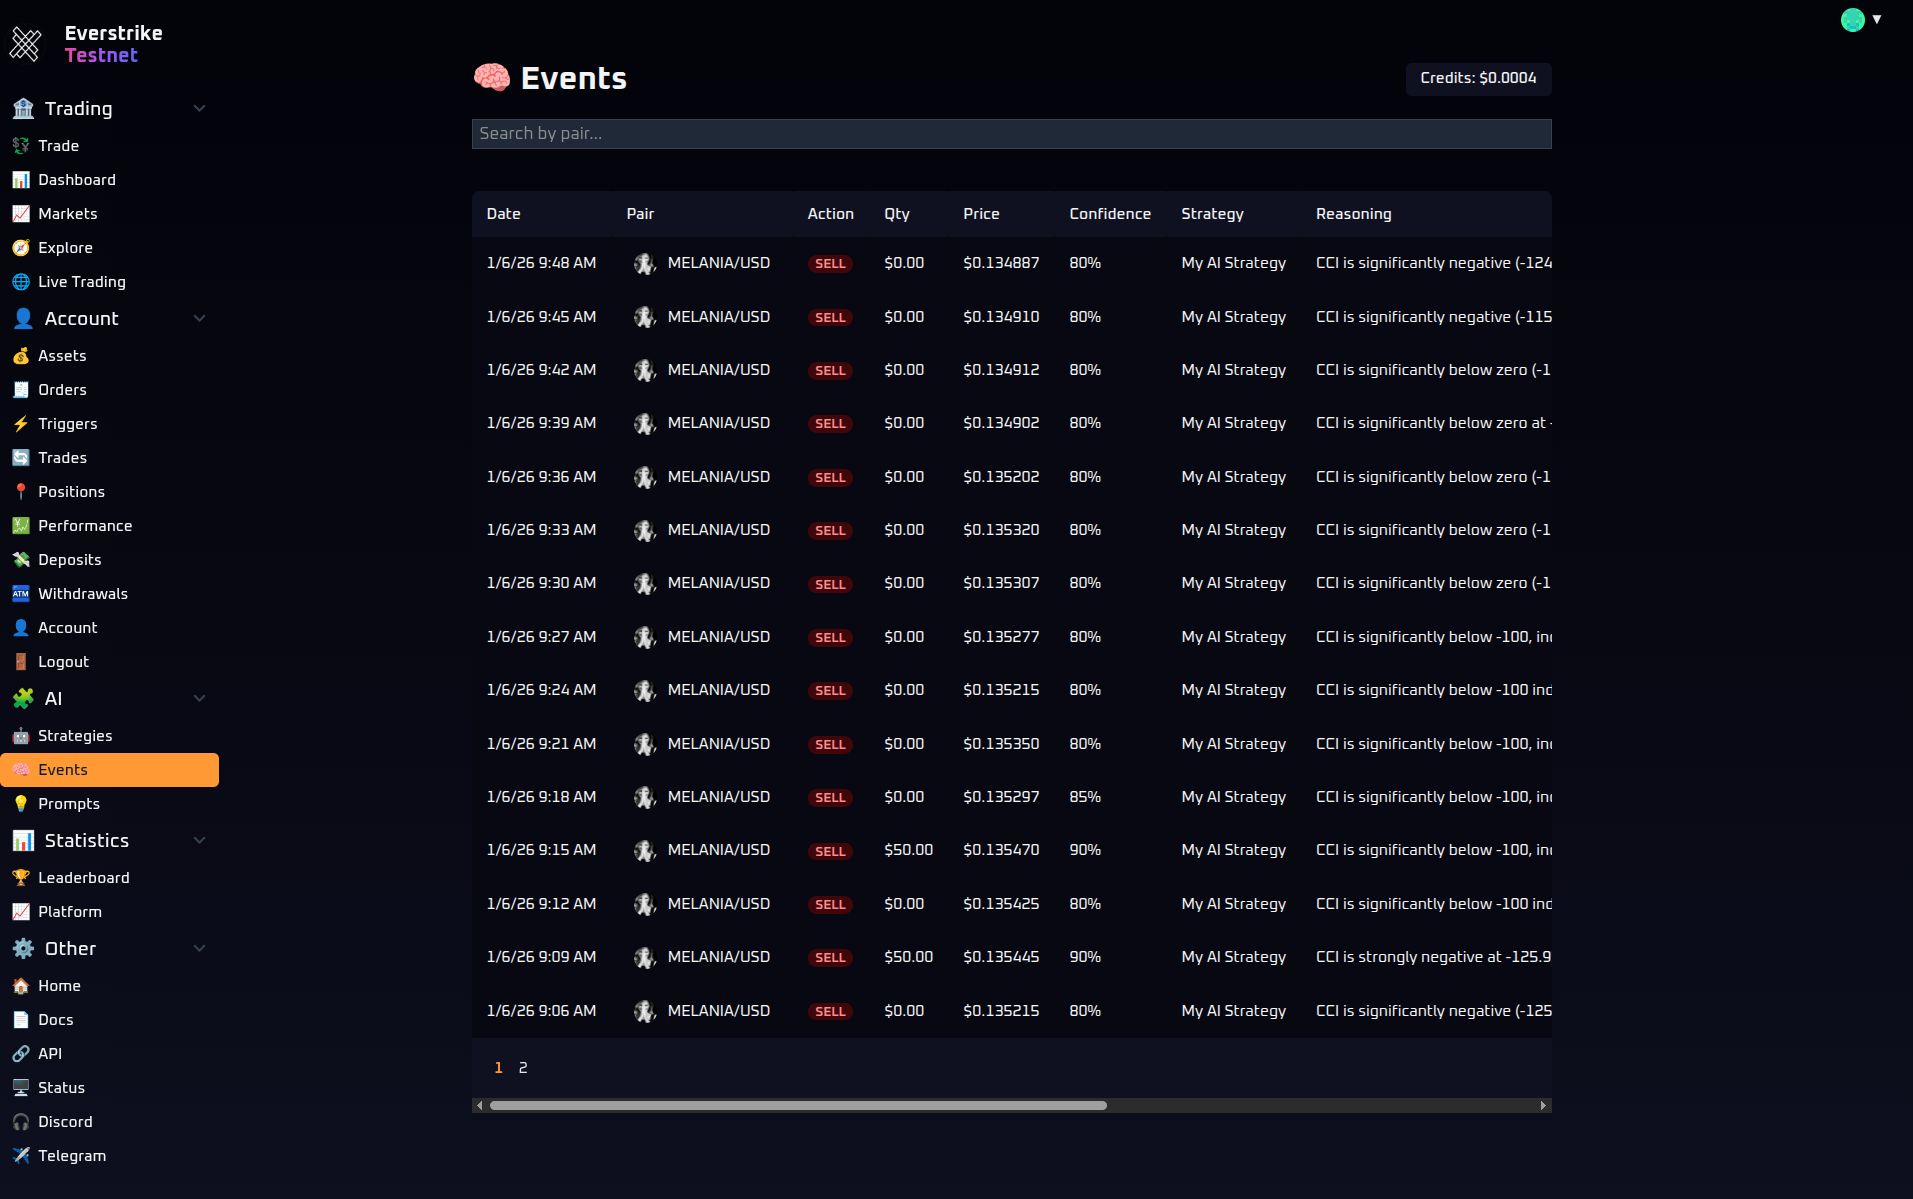
Task: Click the Credits balance button
Action: (x=1478, y=78)
